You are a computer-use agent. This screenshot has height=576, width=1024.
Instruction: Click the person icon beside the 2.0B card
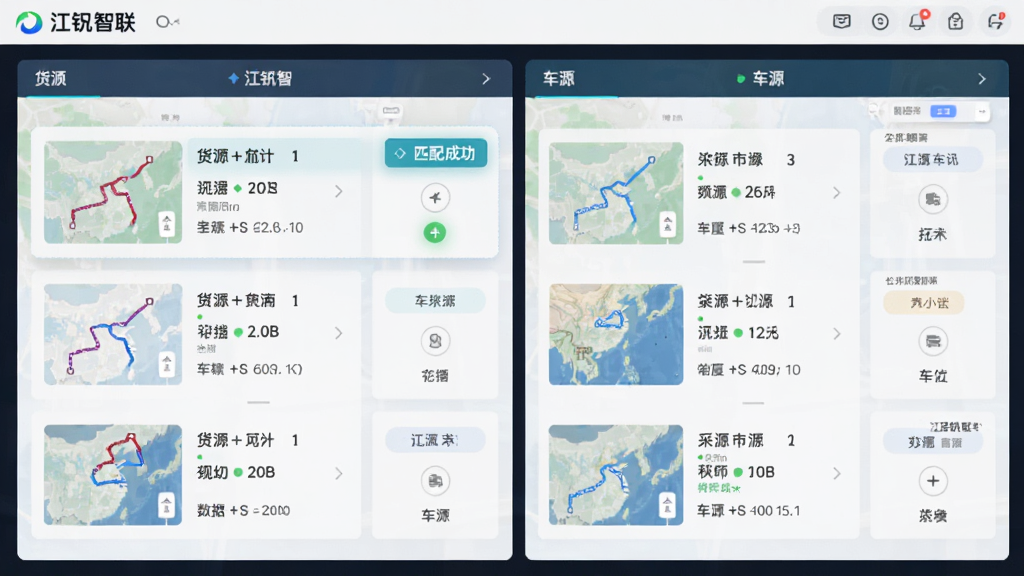click(x=435, y=340)
